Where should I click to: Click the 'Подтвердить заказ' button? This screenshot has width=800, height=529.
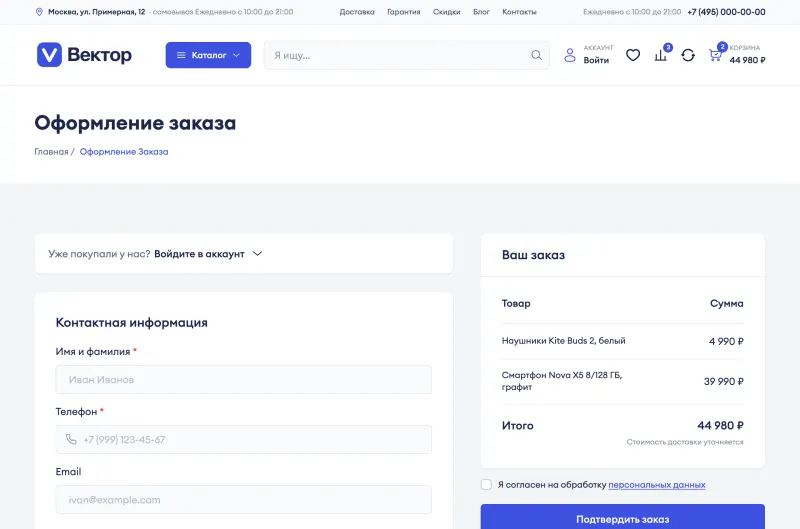[x=622, y=518]
